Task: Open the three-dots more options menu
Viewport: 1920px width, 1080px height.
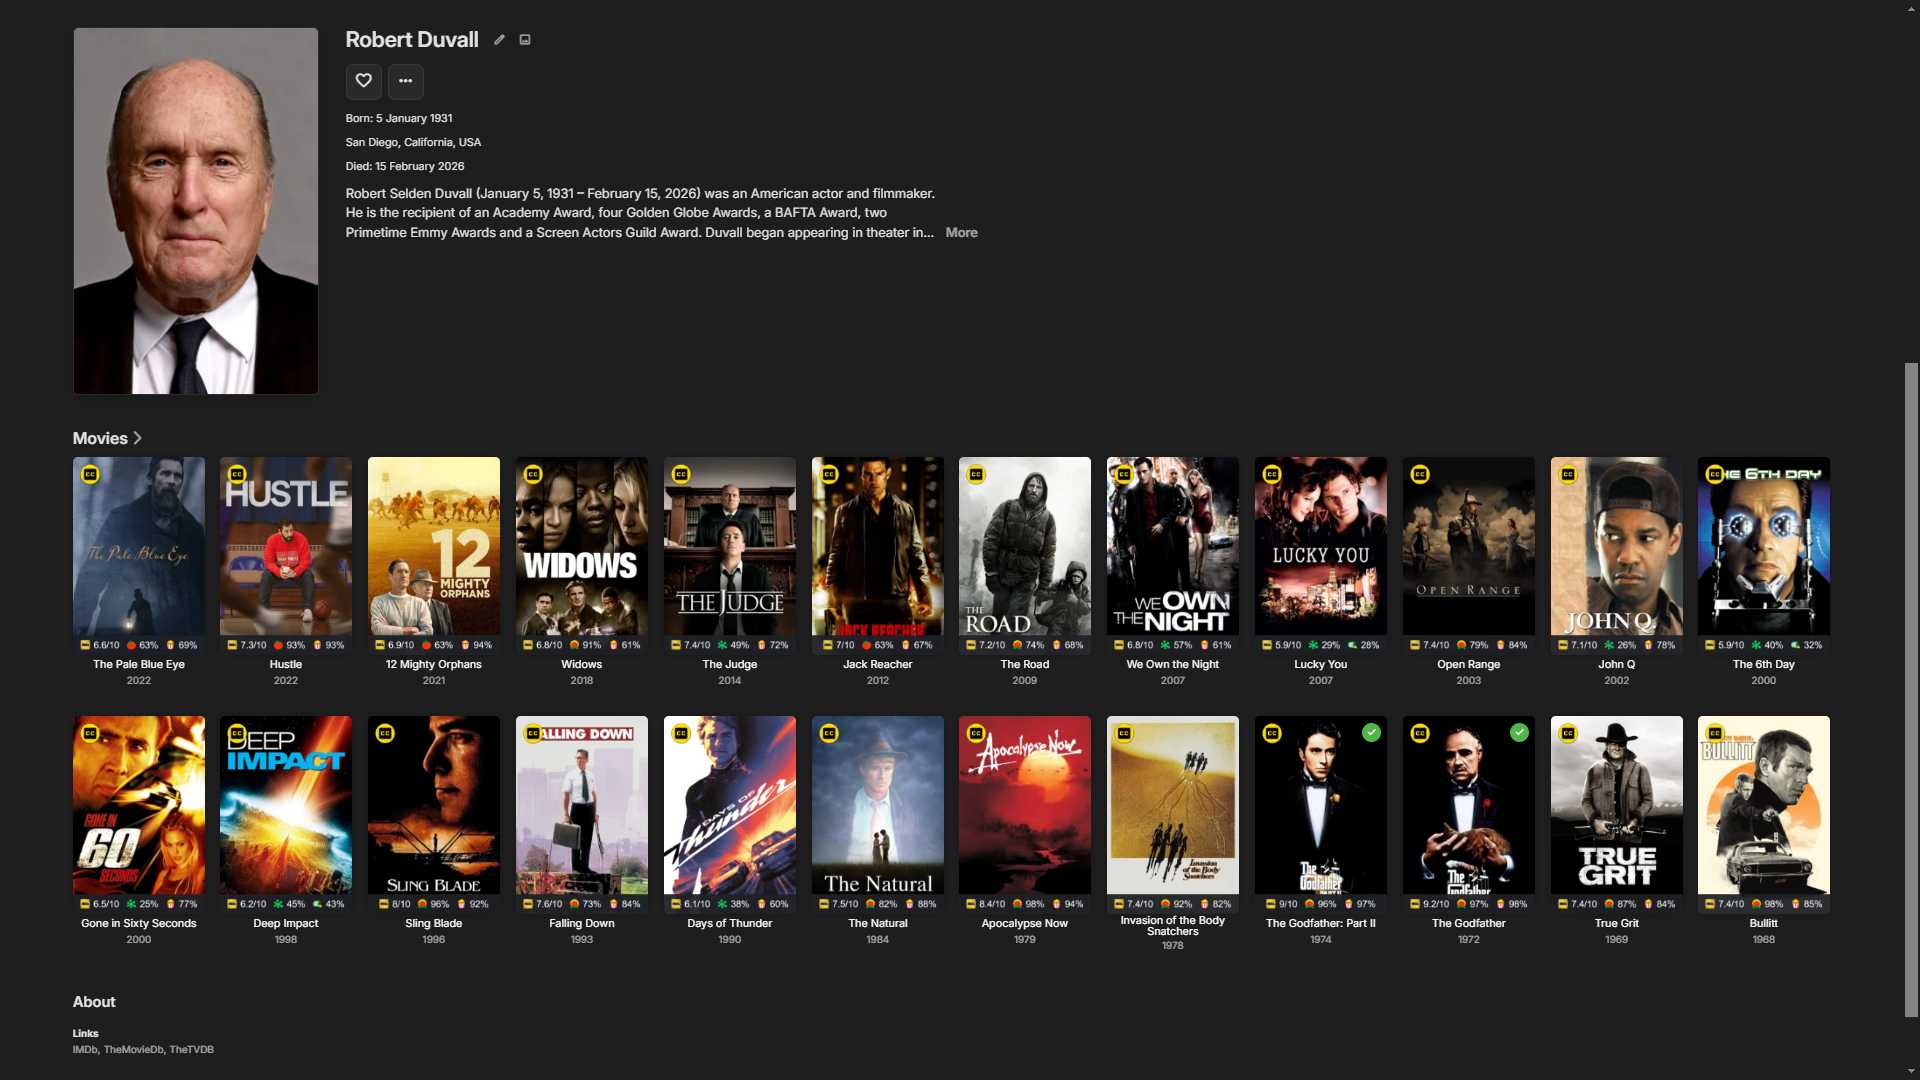Action: point(405,81)
